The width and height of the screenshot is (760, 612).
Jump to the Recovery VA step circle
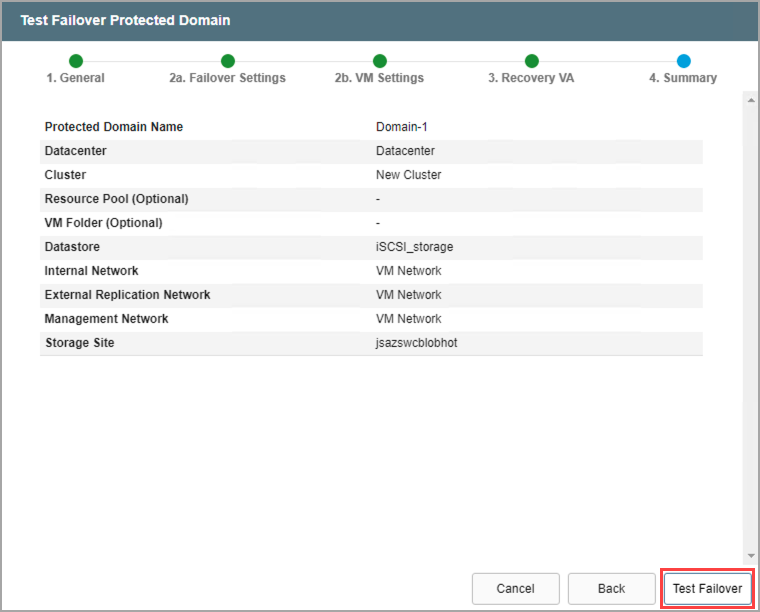532,61
